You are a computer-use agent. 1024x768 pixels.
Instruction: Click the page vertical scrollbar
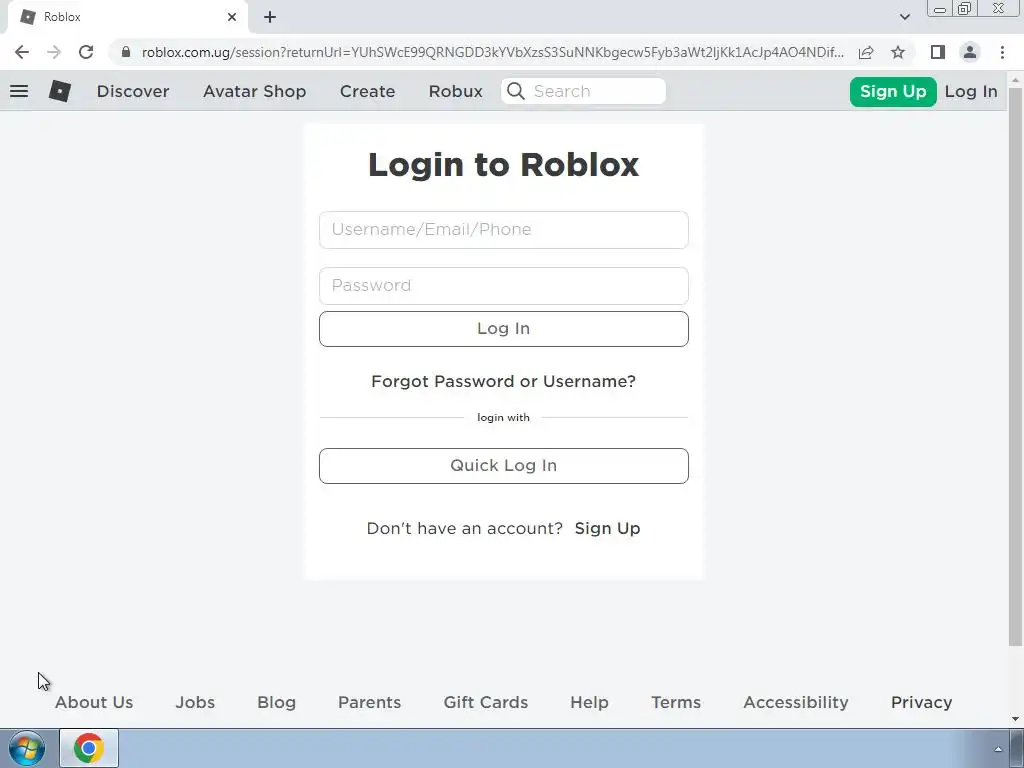(x=1015, y=366)
